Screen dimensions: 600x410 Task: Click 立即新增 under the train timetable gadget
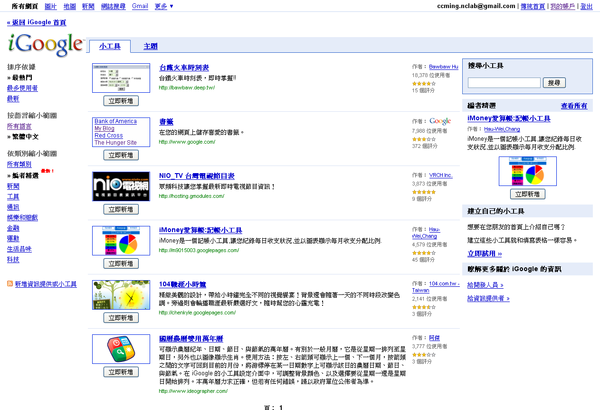click(x=121, y=101)
